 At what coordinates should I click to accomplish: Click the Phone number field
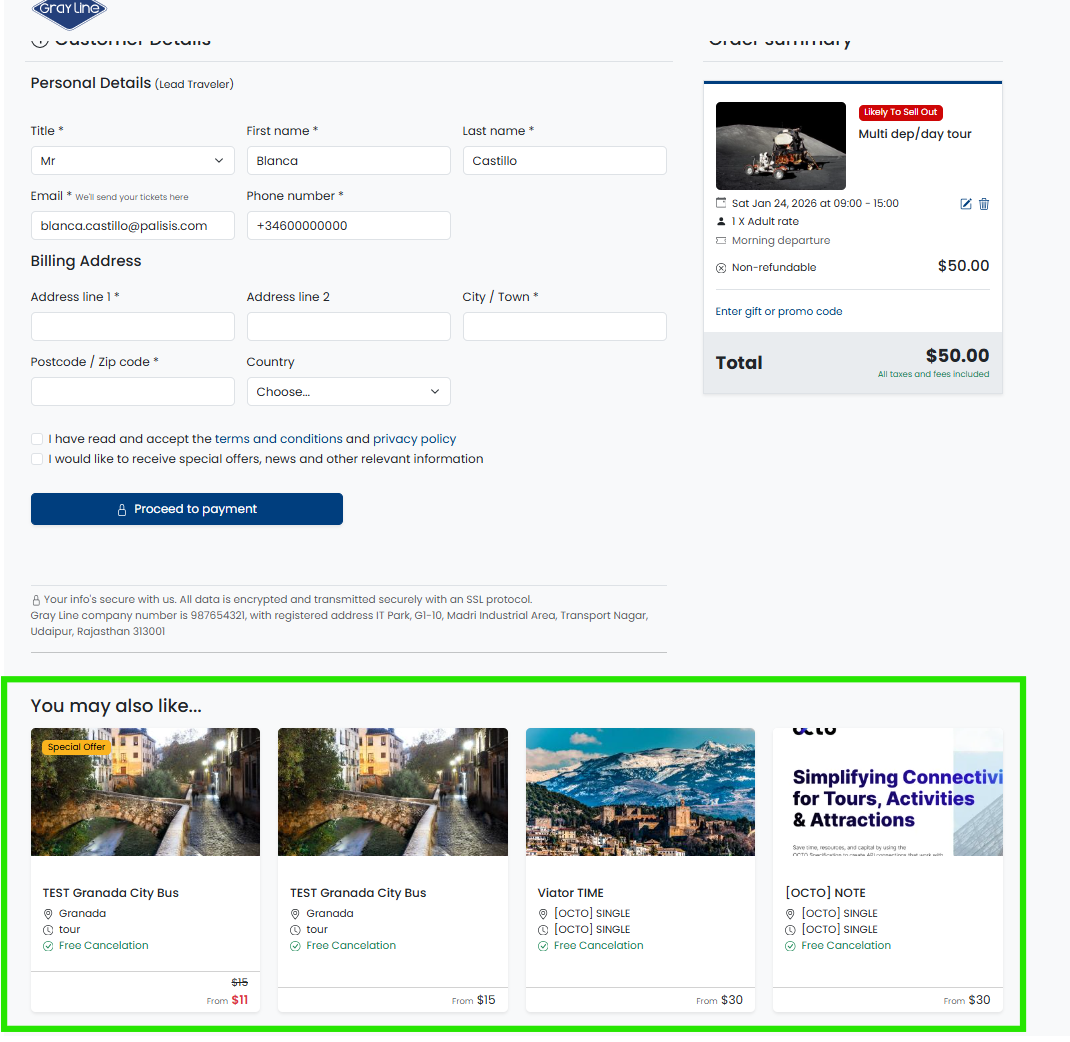(x=348, y=226)
